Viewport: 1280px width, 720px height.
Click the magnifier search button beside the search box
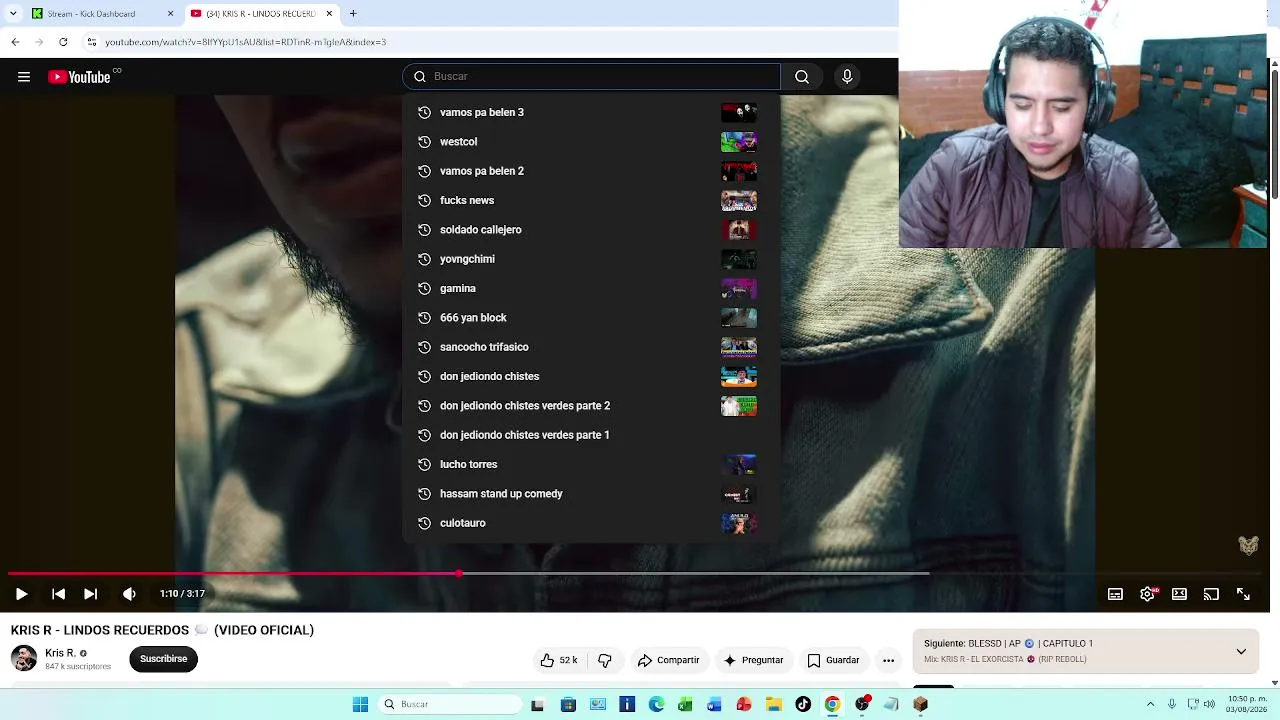(802, 77)
